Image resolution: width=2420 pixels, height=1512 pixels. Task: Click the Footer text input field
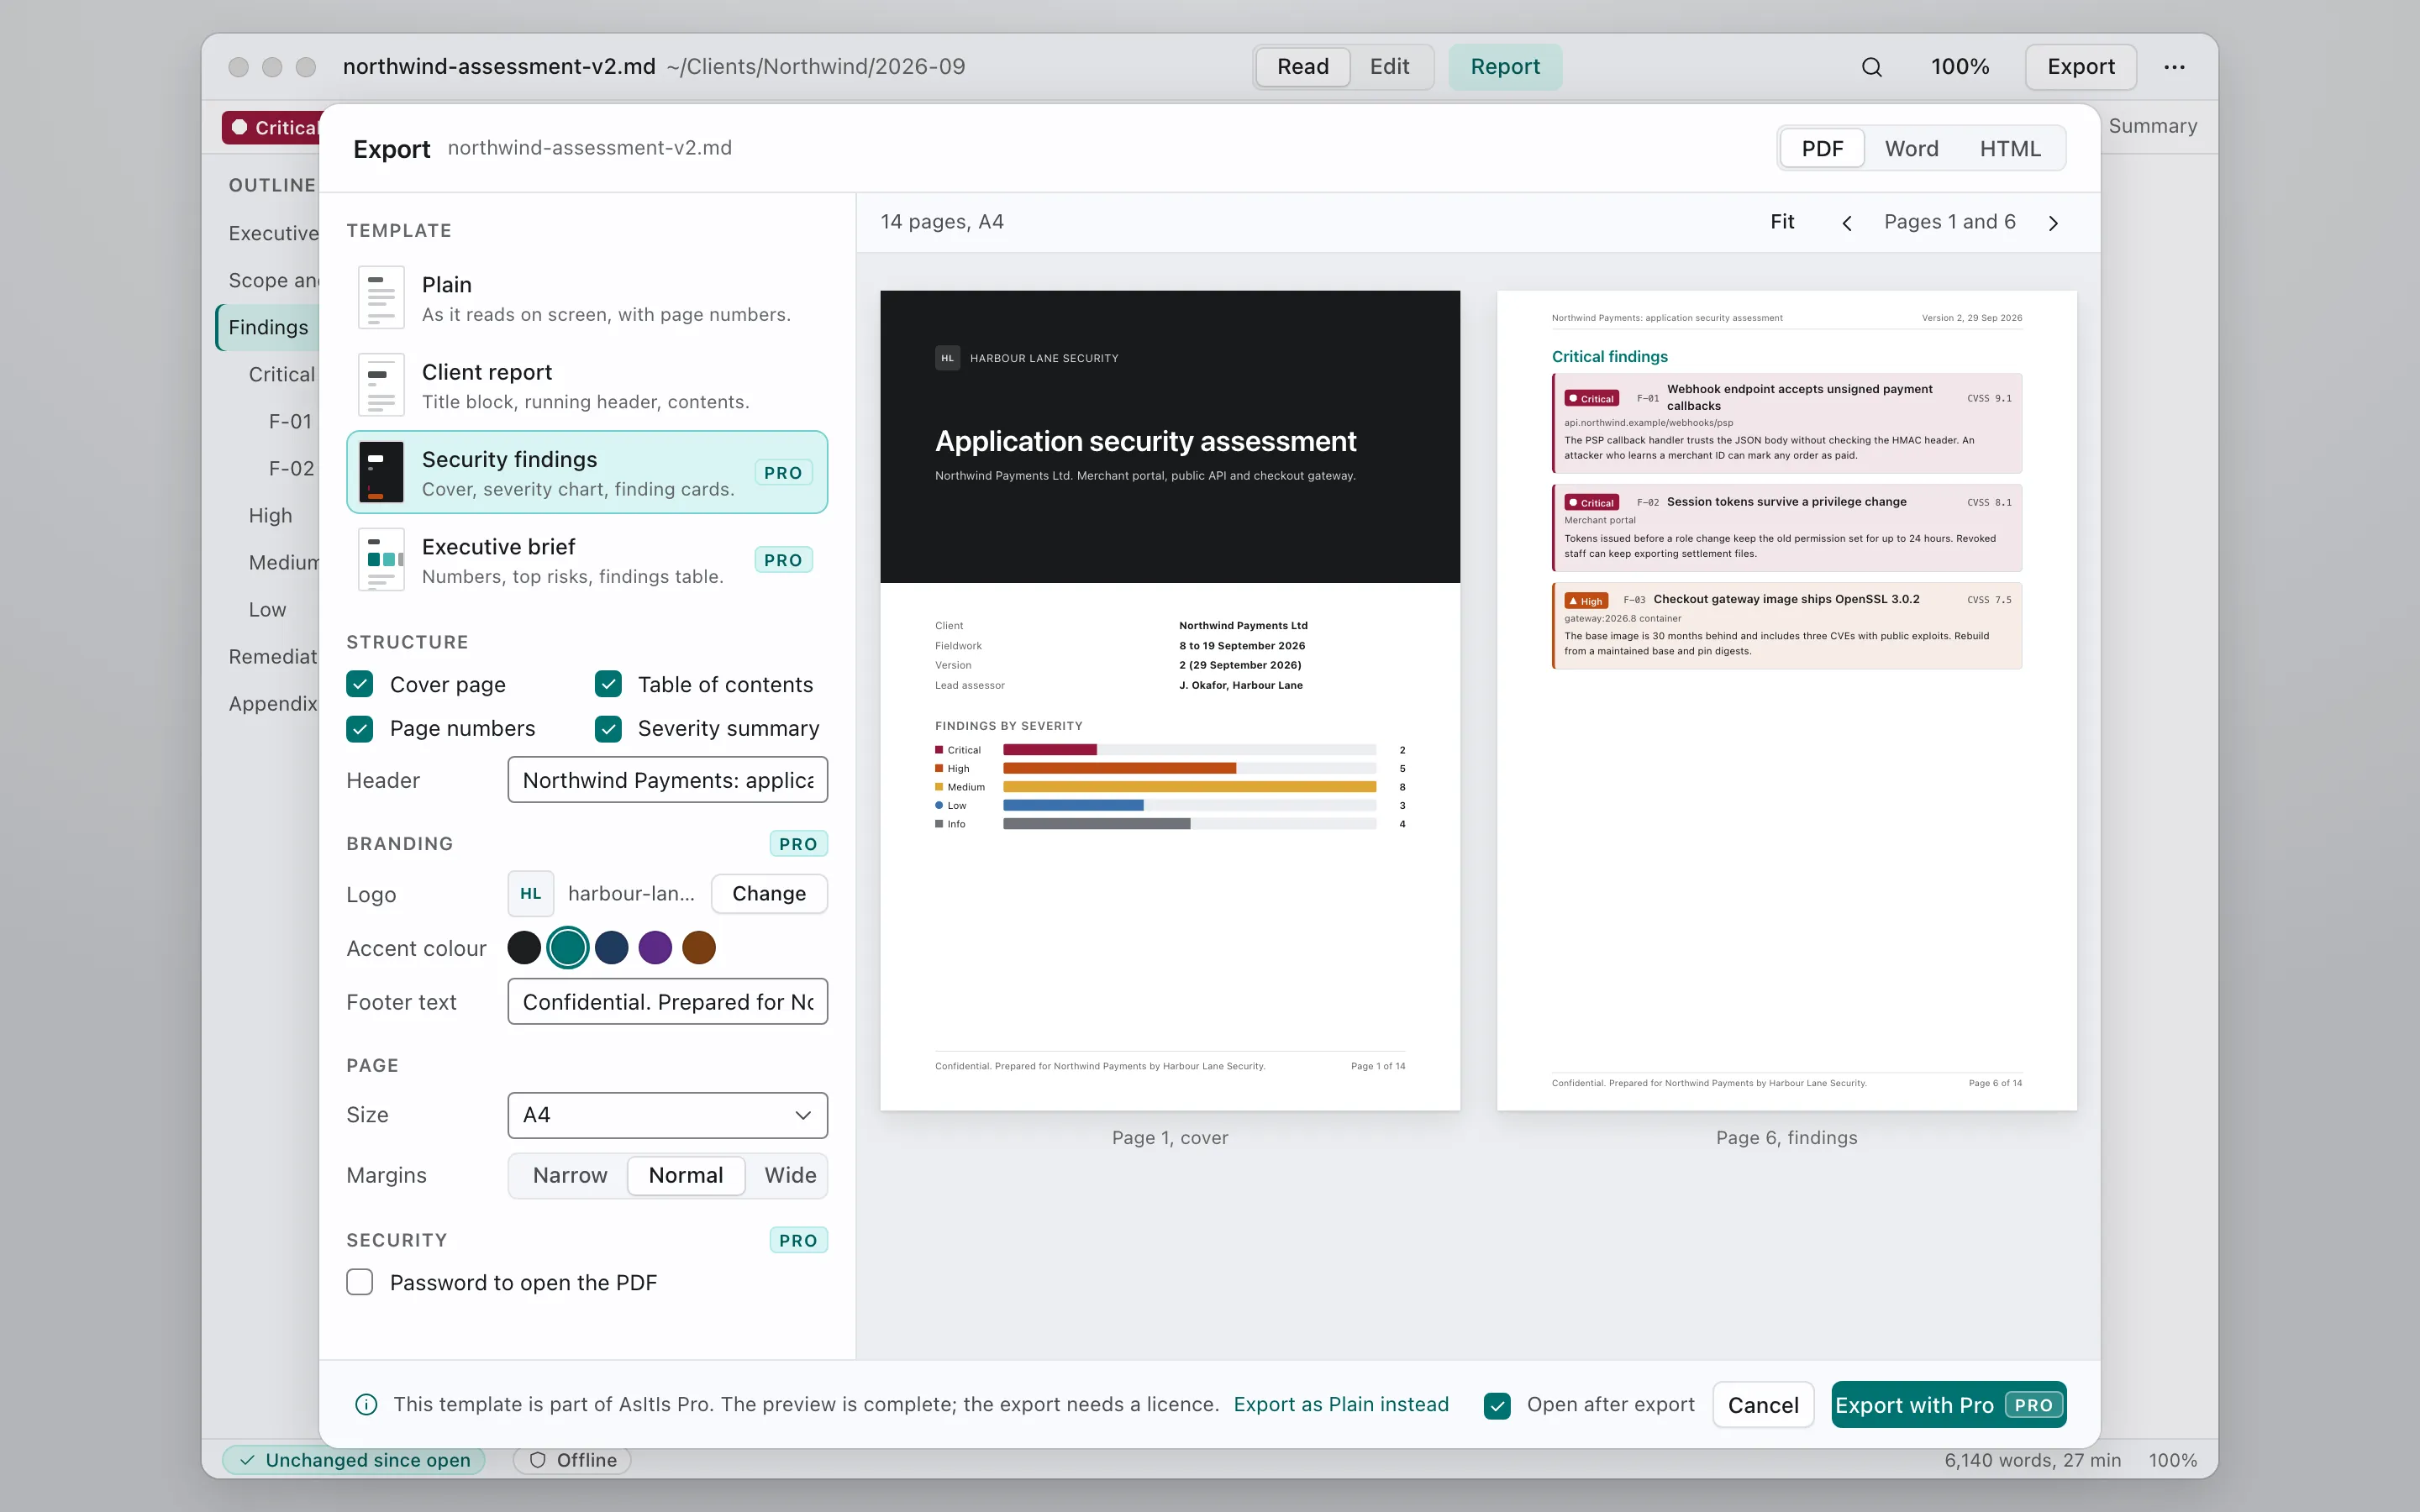pos(667,1002)
